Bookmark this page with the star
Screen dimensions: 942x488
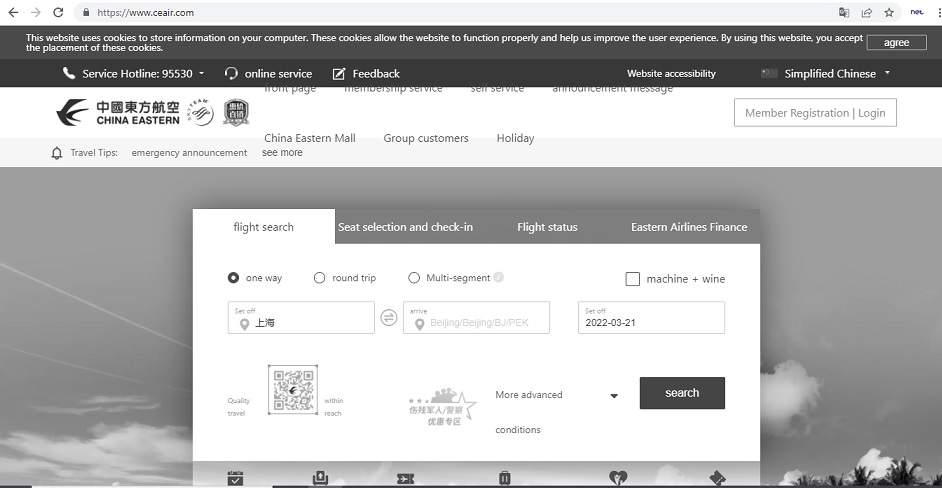pyautogui.click(x=889, y=13)
